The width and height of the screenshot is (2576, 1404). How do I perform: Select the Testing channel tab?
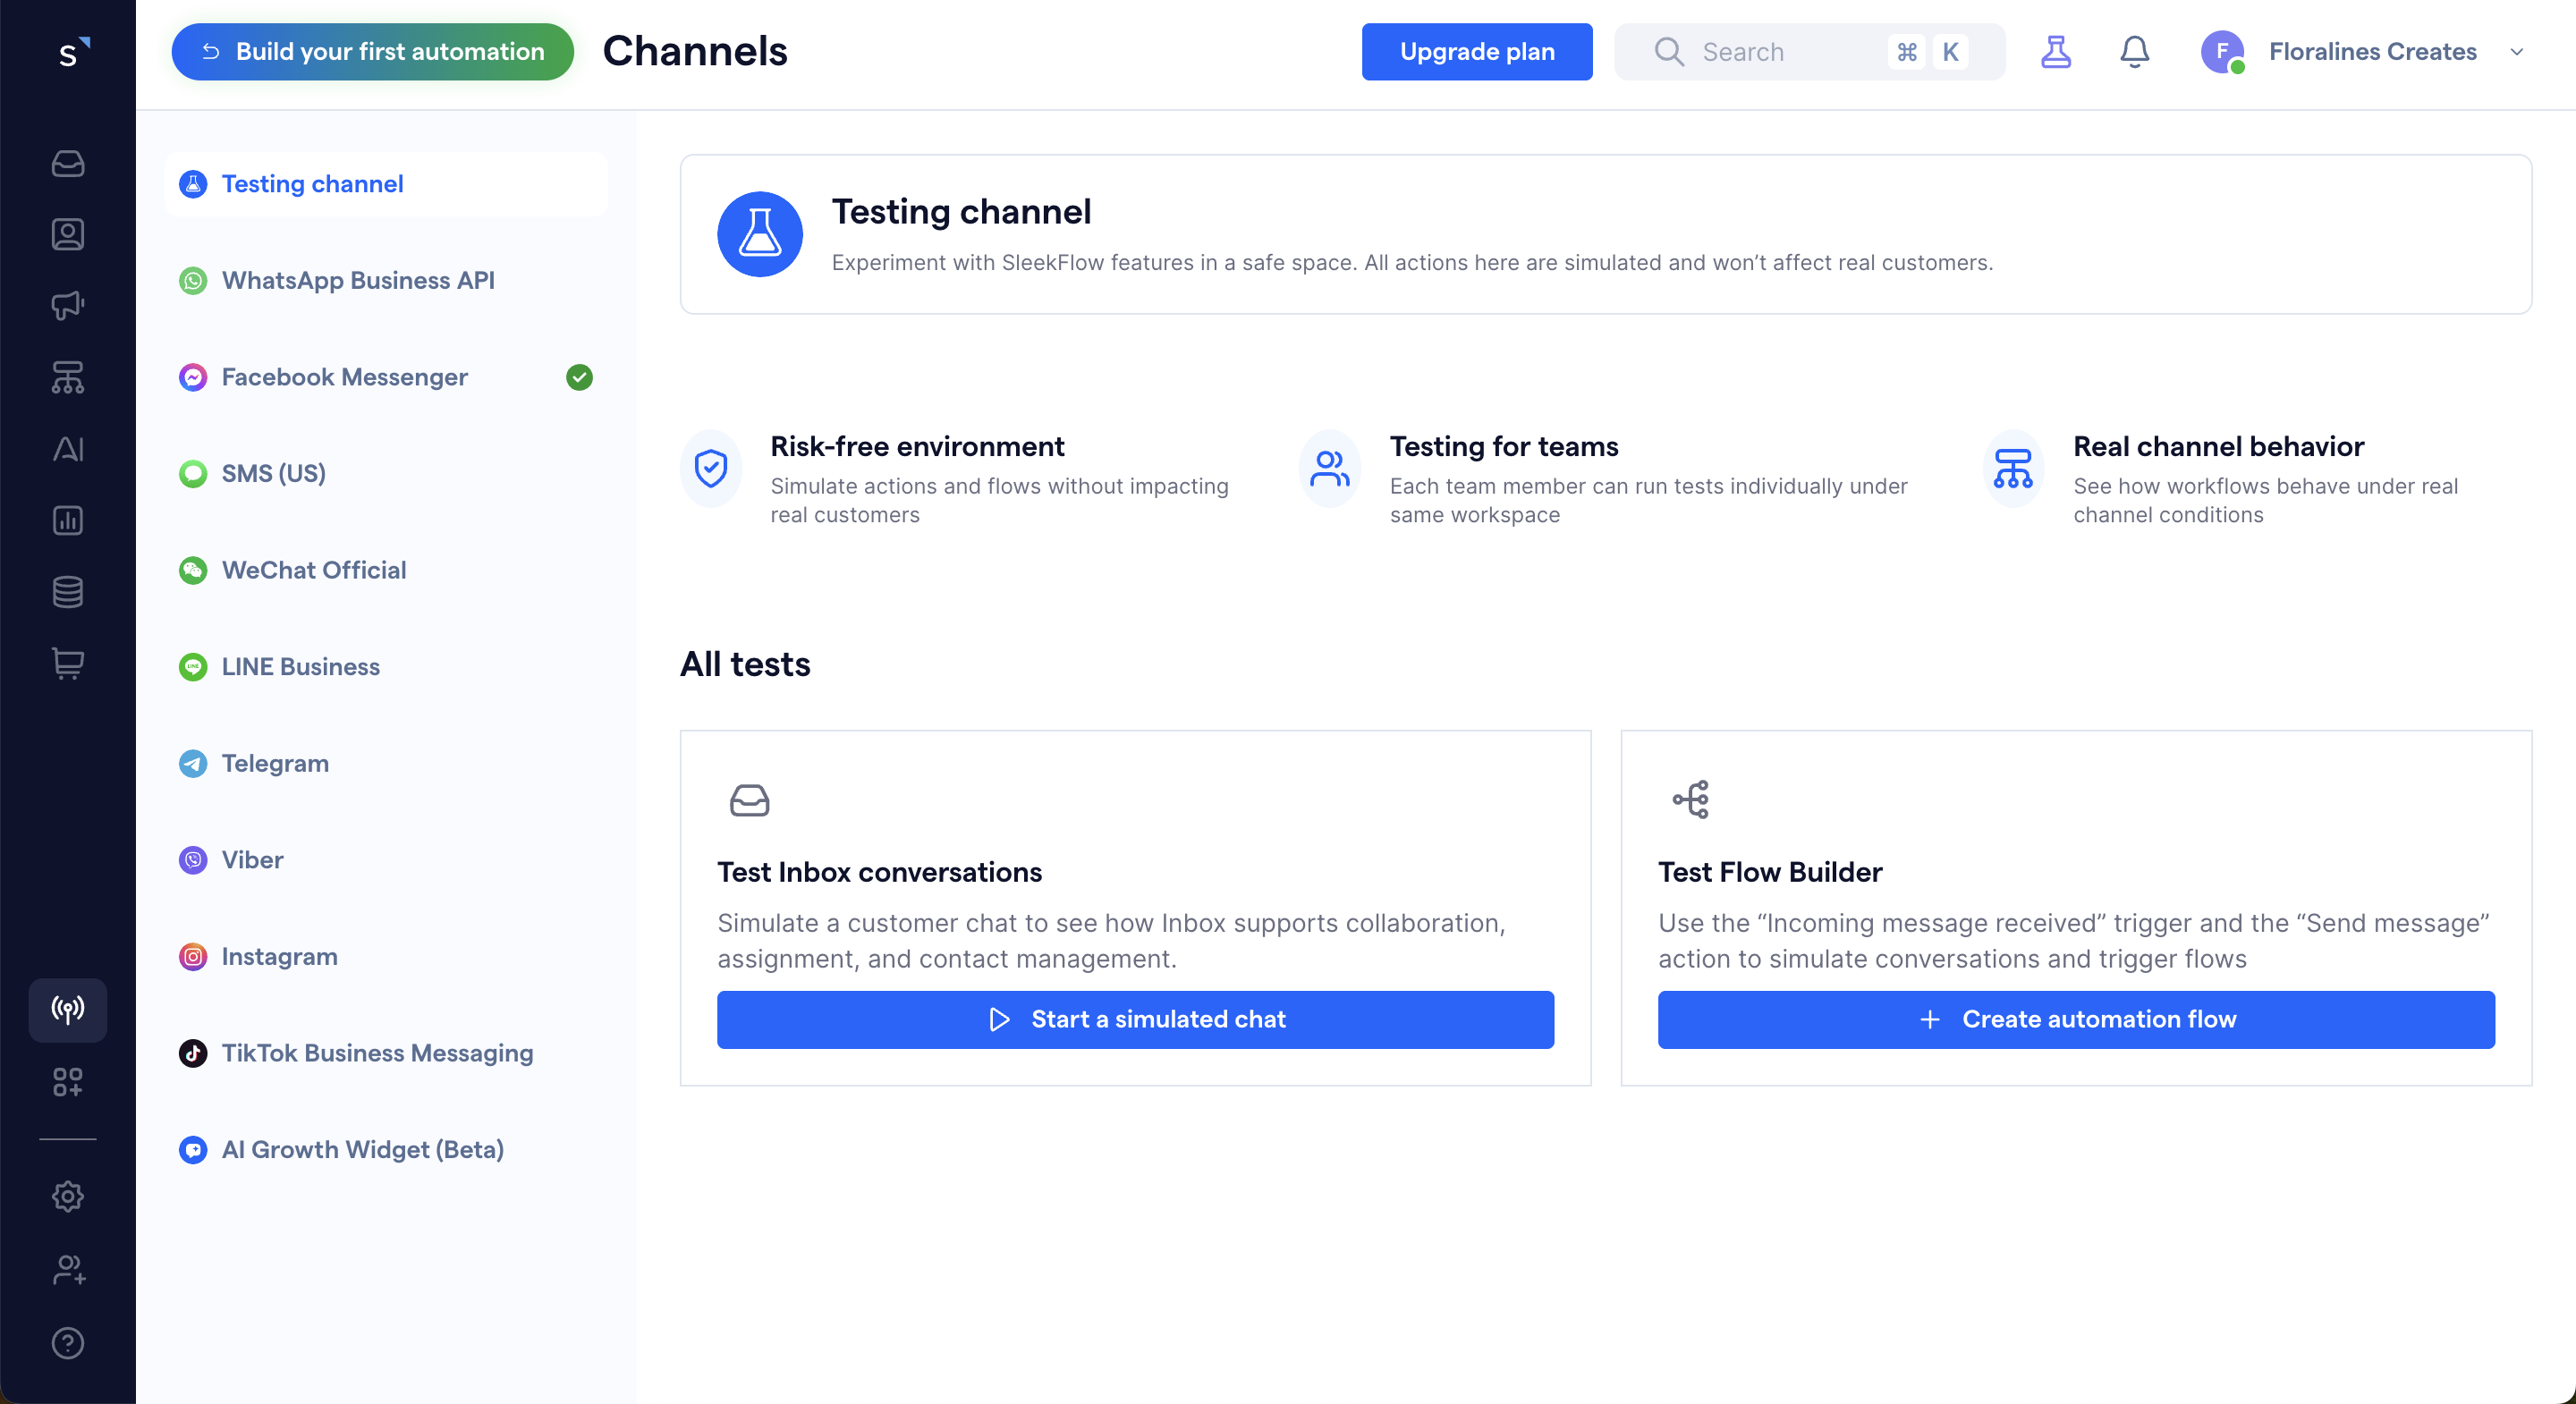311,183
